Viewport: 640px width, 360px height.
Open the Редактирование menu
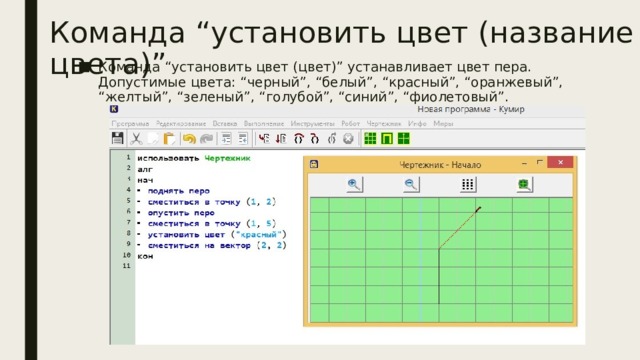181,123
